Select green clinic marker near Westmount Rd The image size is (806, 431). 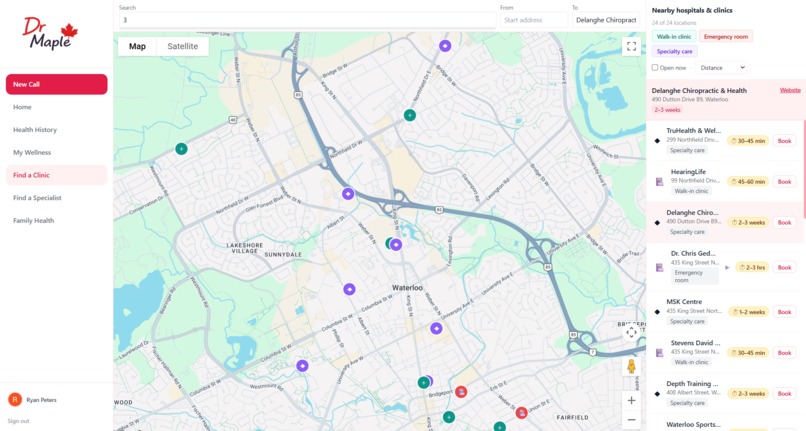[x=181, y=149]
